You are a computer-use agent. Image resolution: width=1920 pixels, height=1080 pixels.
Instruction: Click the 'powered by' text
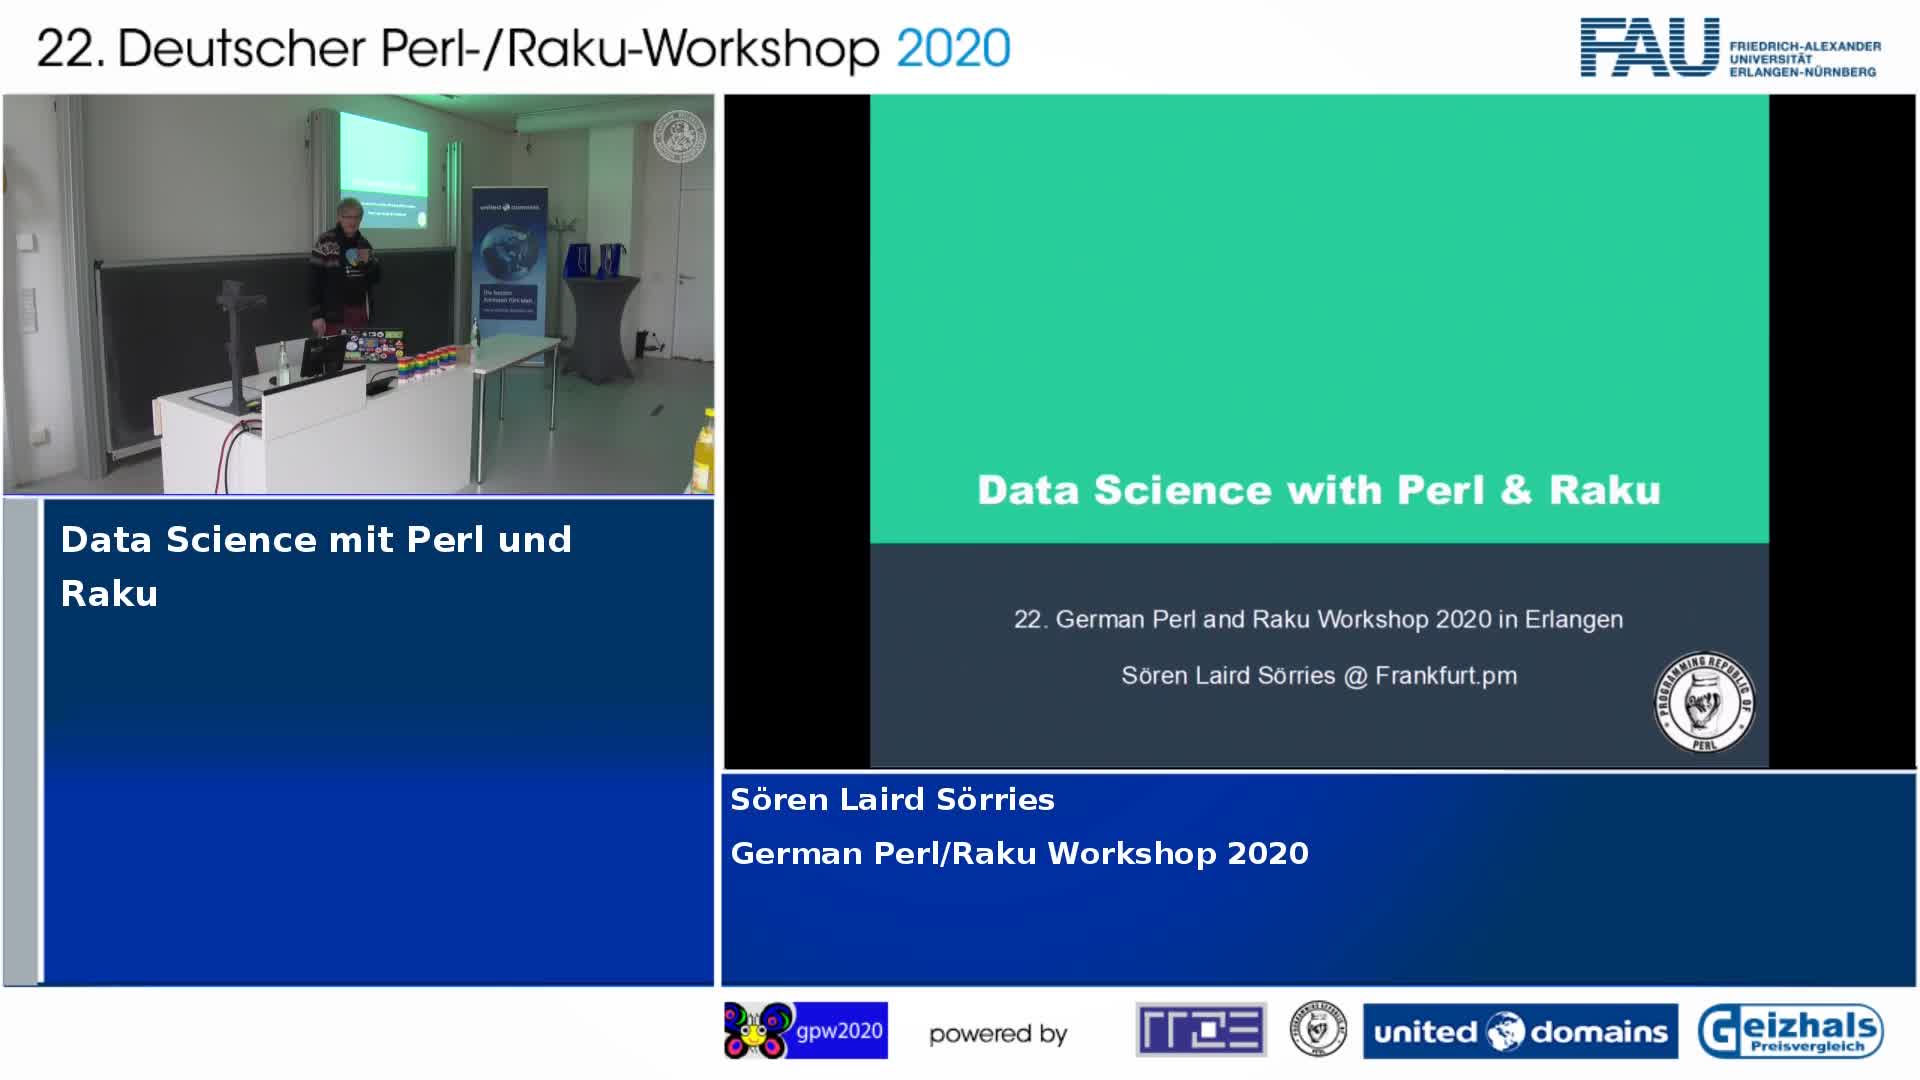click(998, 1034)
